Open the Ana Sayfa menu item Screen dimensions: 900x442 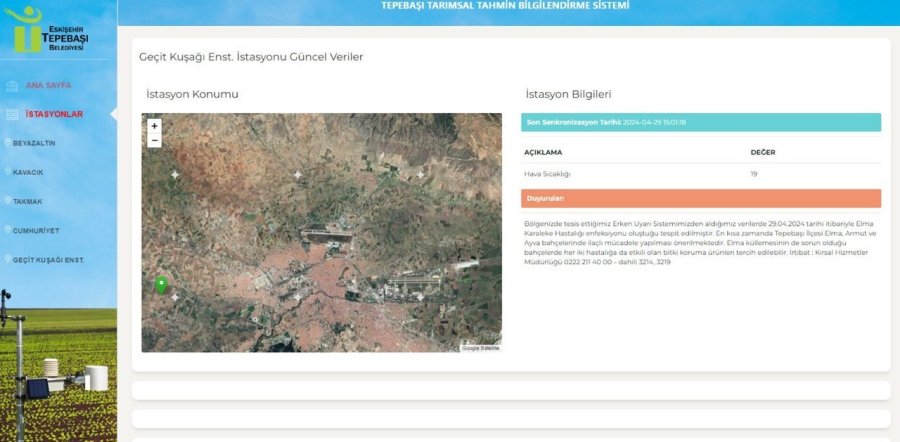pos(48,86)
